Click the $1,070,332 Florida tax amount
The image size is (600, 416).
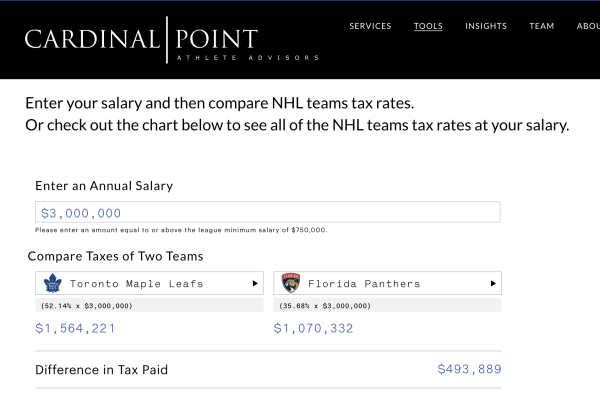314,328
